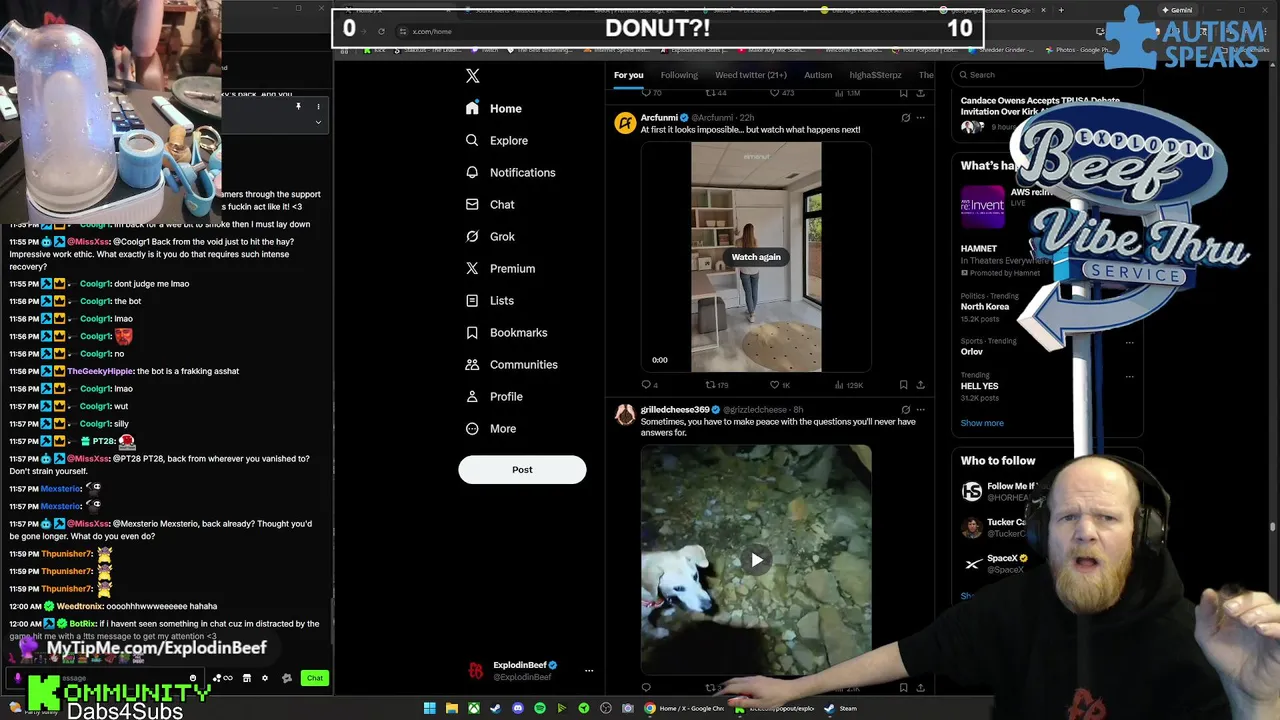Open Spotify from the taskbar
Viewport: 1280px width, 720px height.
tap(540, 708)
